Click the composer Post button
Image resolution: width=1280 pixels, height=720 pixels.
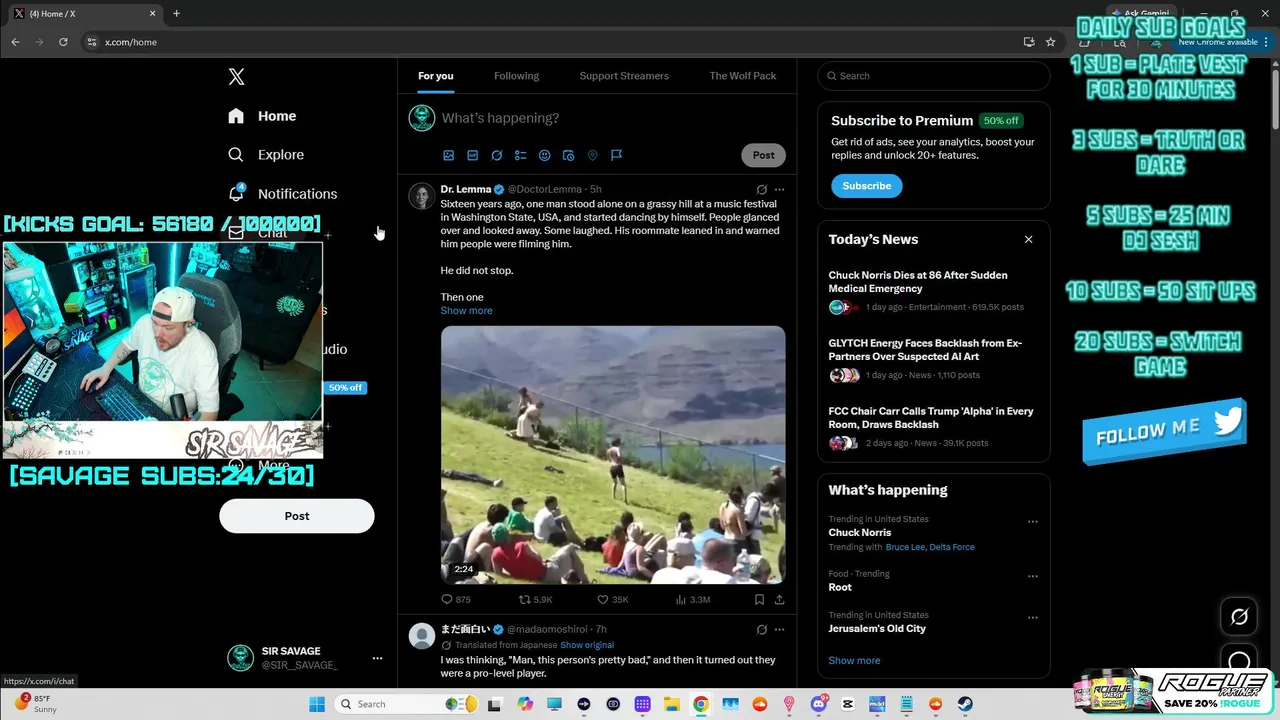[763, 155]
